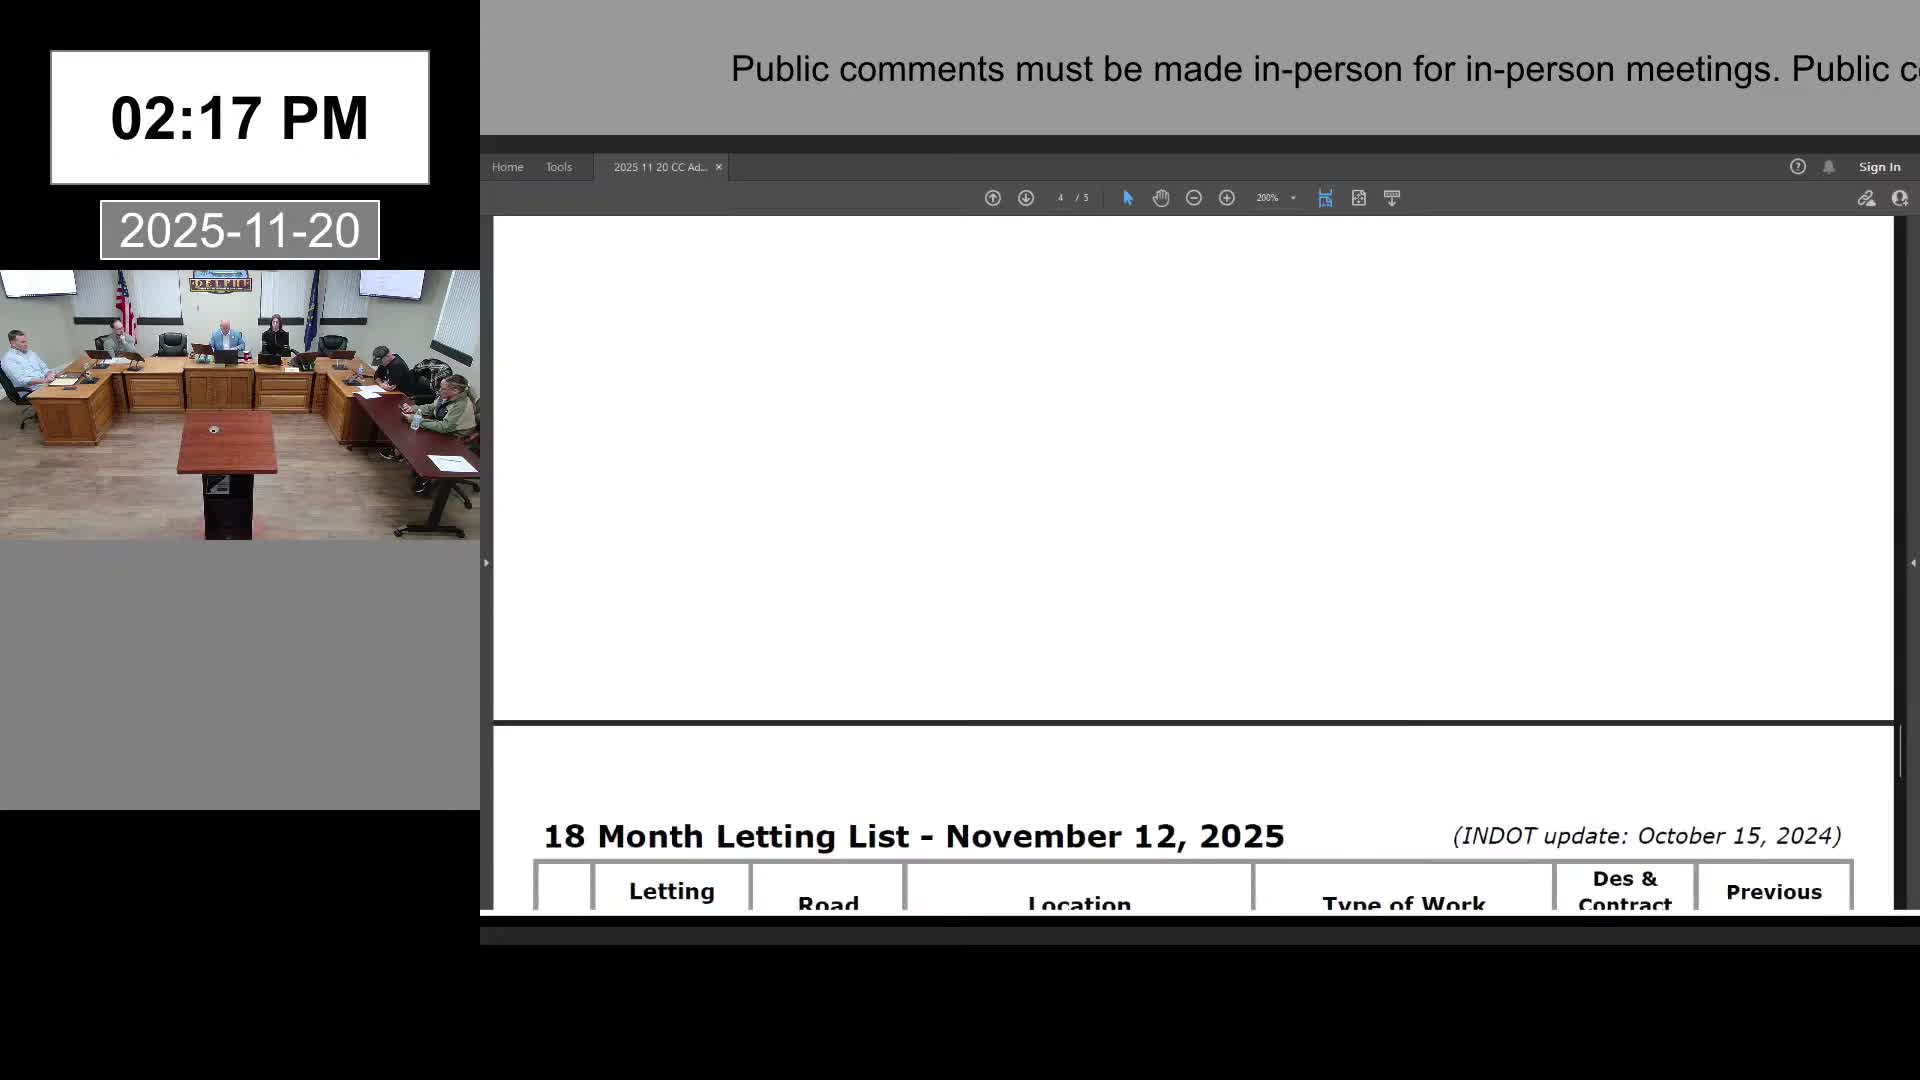Screen dimensions: 1920x1080
Task: Toggle reading mode view
Action: (x=1359, y=198)
